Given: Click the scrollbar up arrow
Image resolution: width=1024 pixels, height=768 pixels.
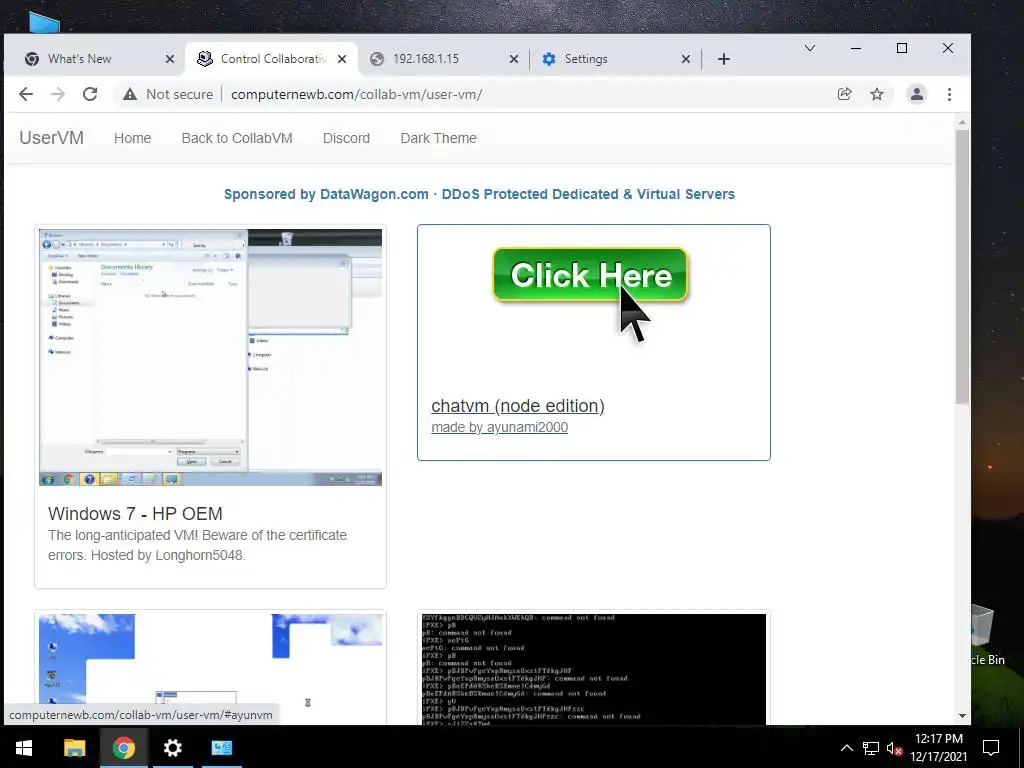Looking at the screenshot, I should pyautogui.click(x=962, y=122).
